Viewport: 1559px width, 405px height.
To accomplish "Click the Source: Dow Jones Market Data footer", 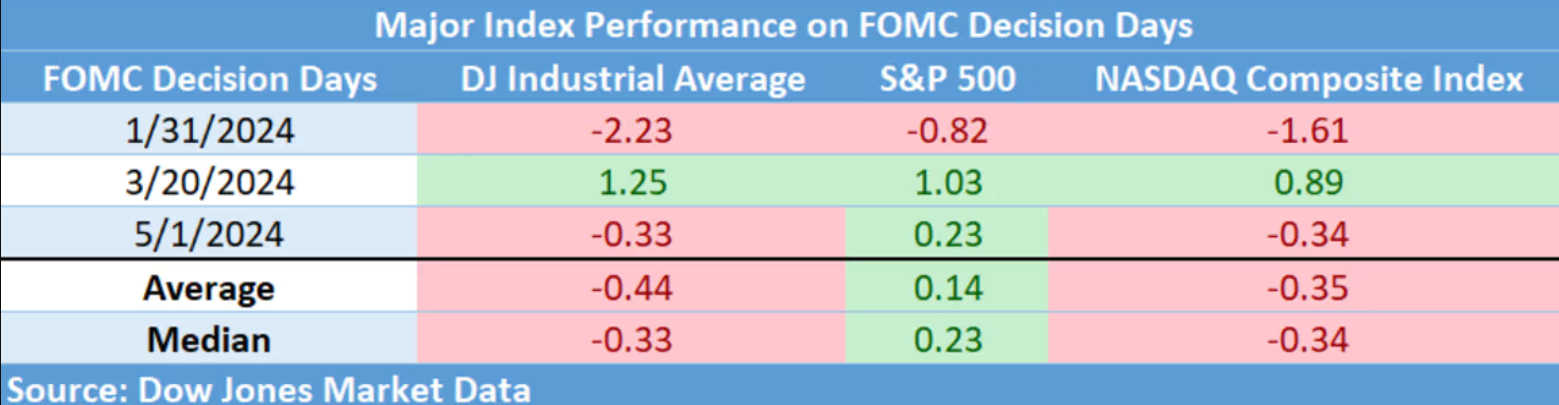I will [x=268, y=388].
